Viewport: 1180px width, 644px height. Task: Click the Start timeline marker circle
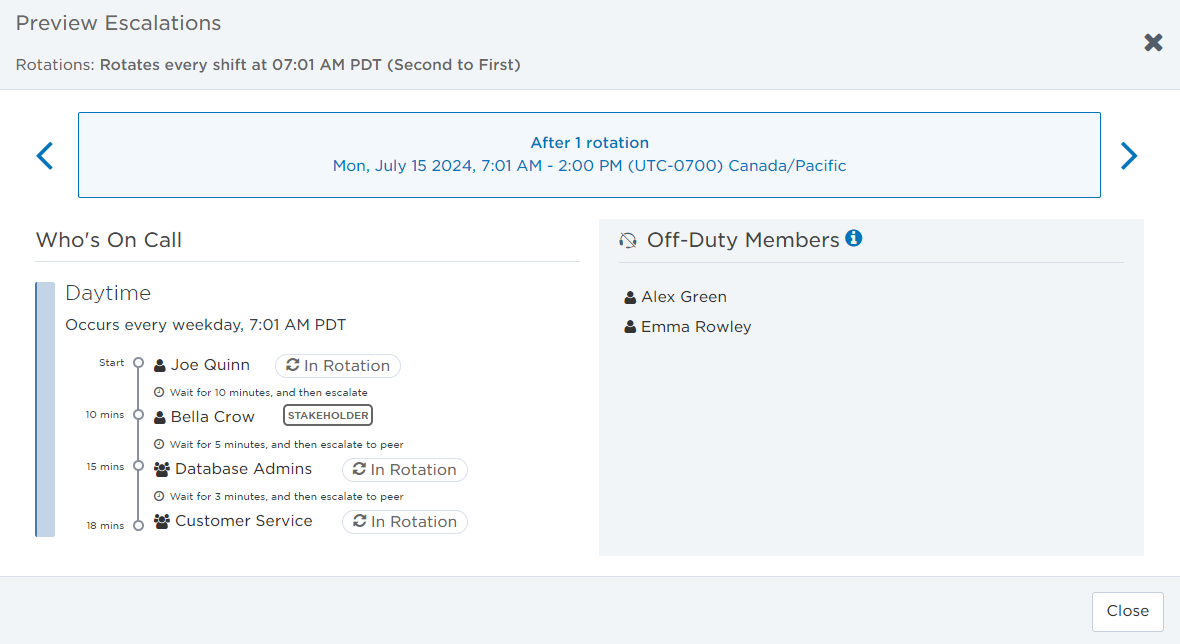(138, 363)
